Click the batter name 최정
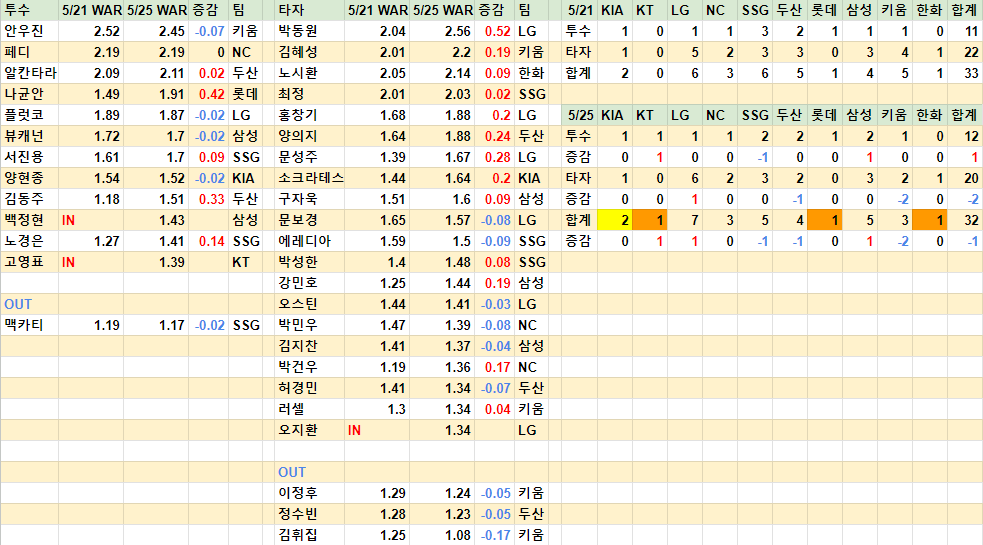 [291, 94]
